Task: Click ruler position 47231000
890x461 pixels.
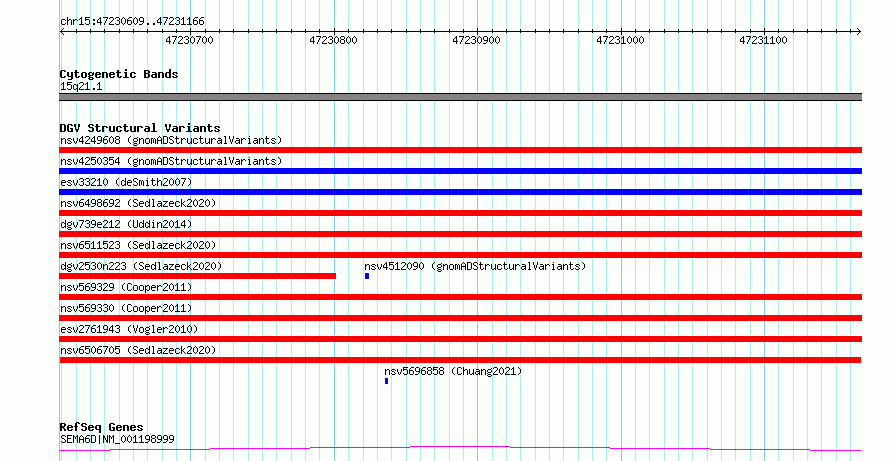Action: pyautogui.click(x=620, y=40)
